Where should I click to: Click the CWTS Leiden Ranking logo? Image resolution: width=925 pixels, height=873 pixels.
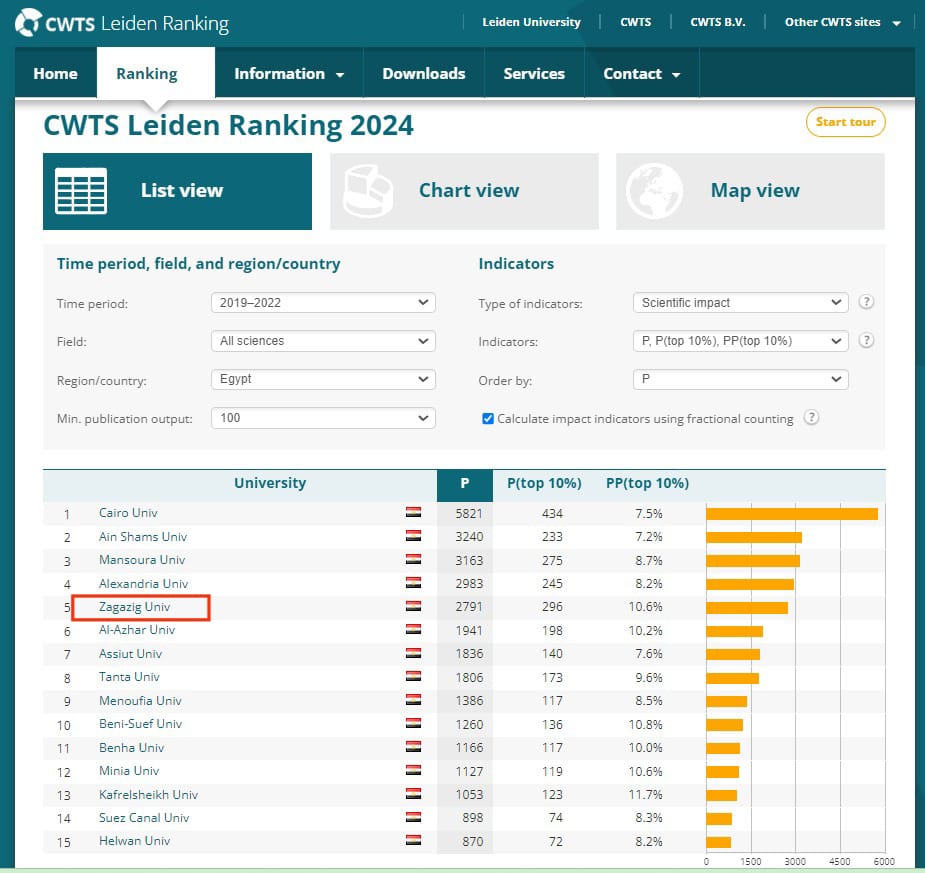[123, 23]
